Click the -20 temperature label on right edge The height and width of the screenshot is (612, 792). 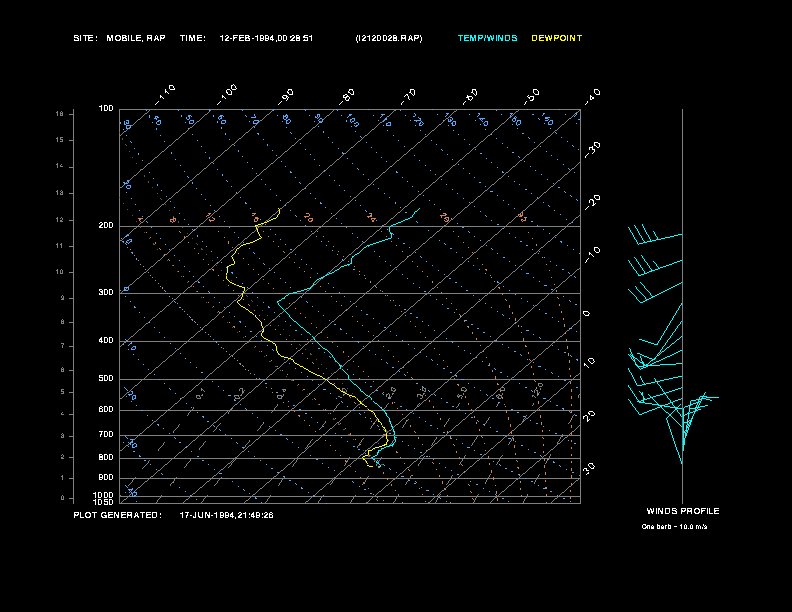click(x=592, y=202)
